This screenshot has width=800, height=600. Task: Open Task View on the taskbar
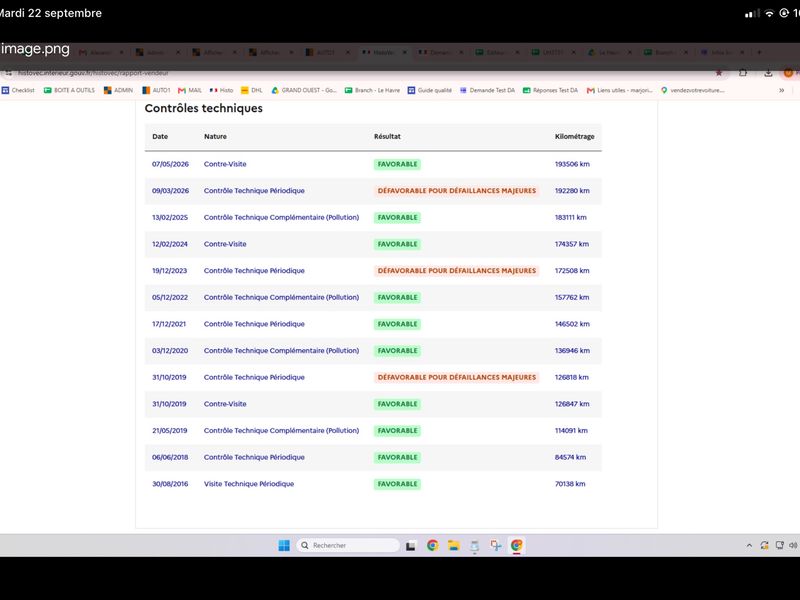coord(411,545)
